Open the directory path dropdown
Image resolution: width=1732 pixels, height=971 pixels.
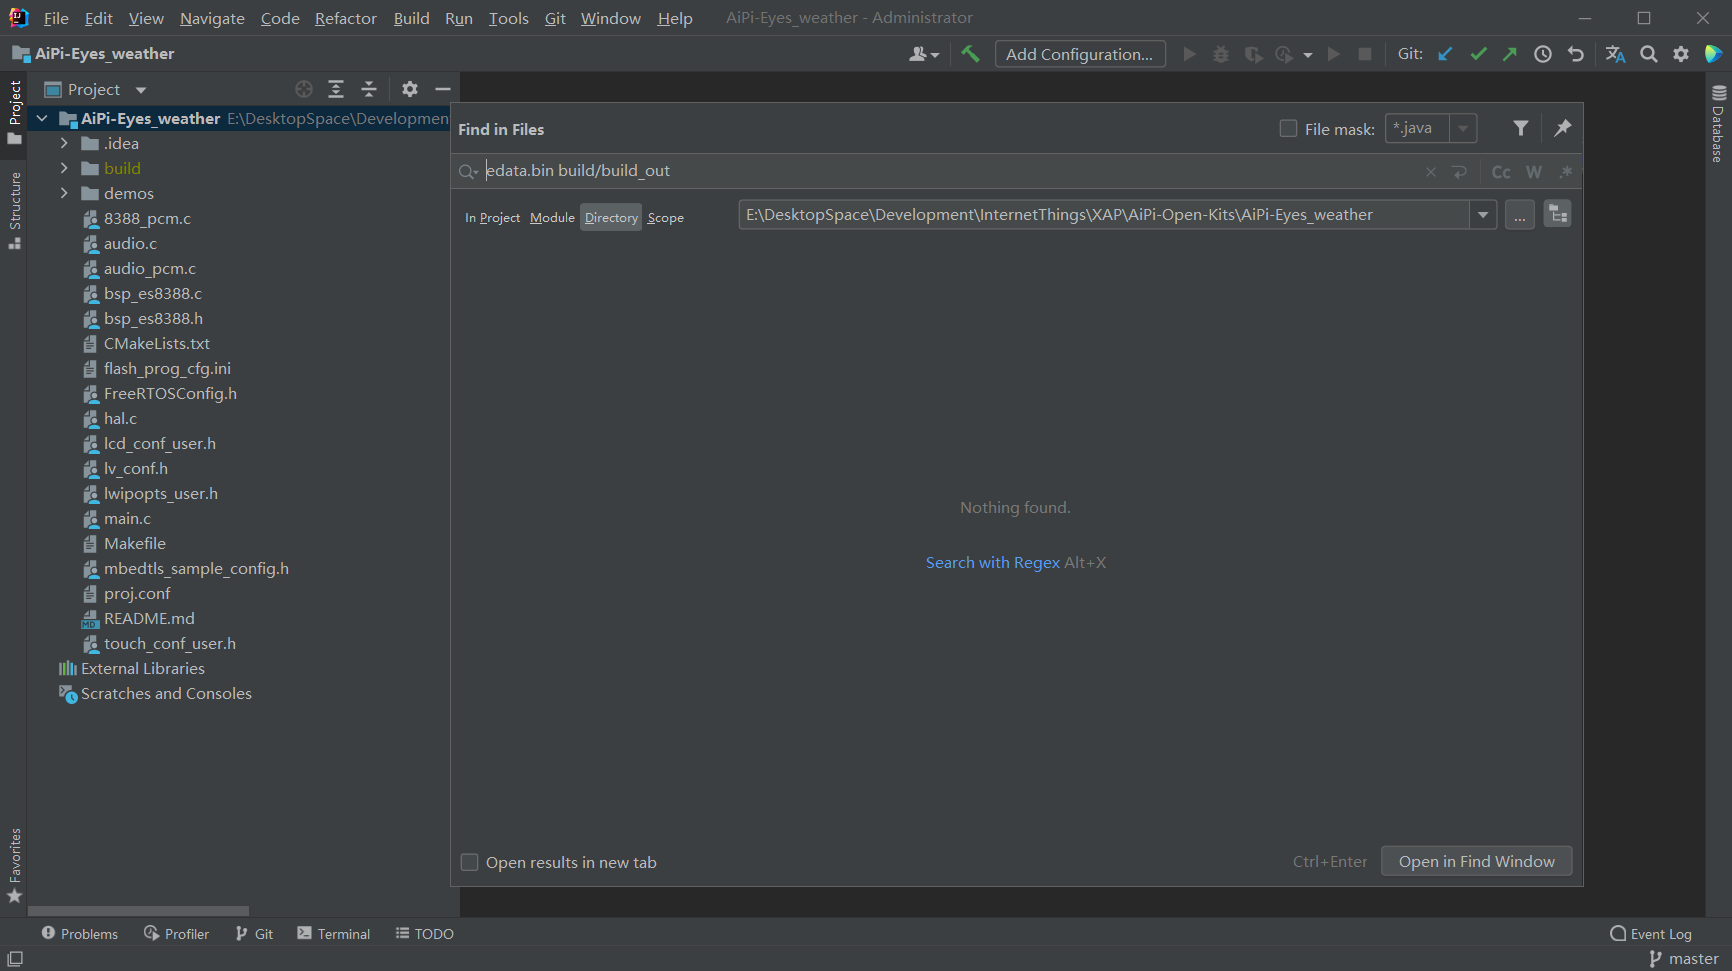point(1483,215)
